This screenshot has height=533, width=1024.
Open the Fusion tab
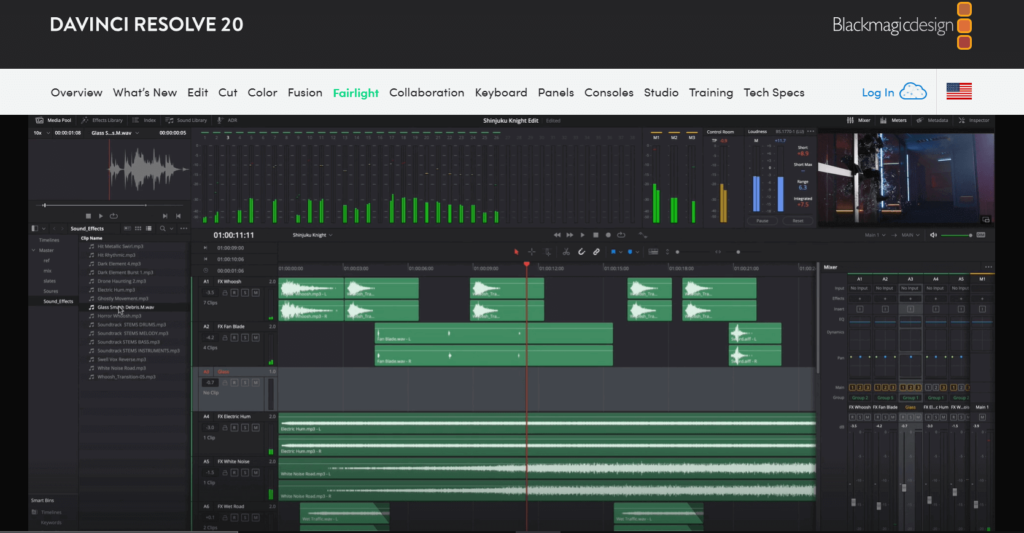click(305, 93)
